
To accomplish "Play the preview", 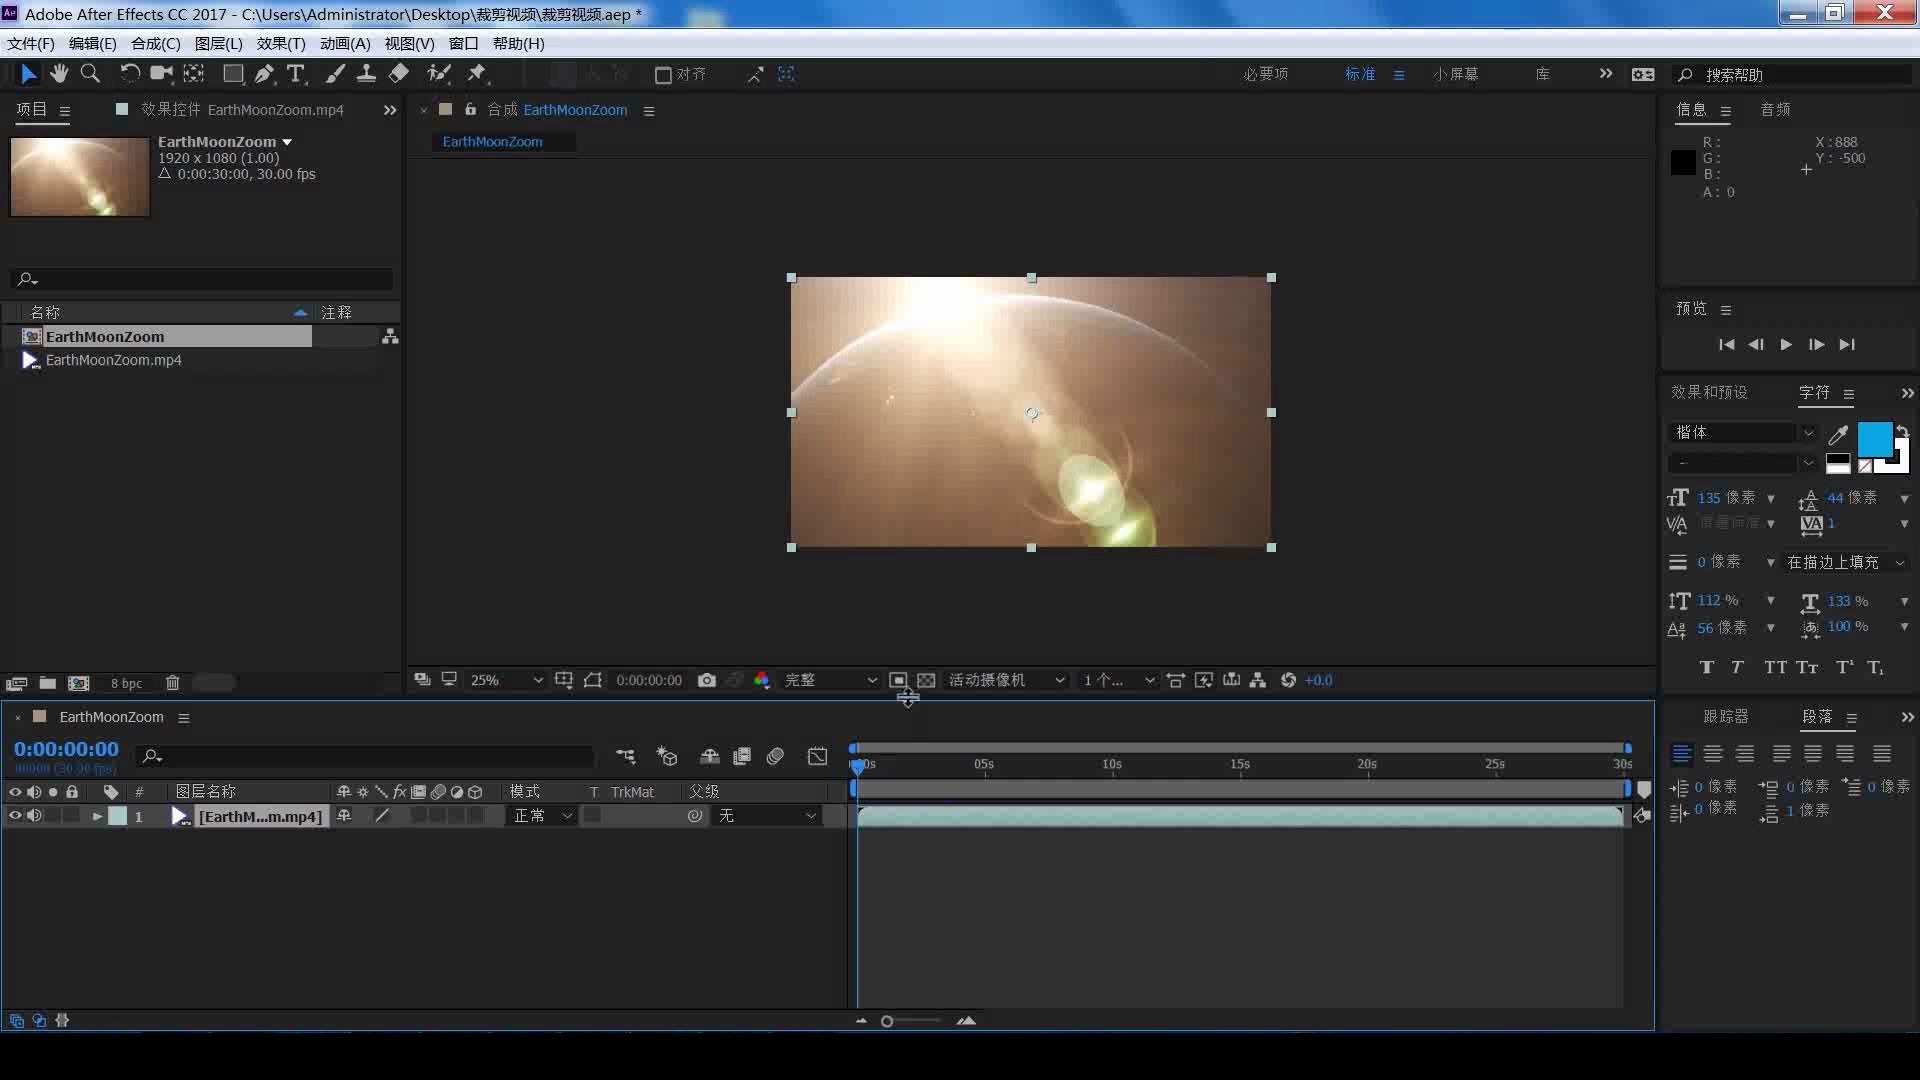I will click(1786, 344).
